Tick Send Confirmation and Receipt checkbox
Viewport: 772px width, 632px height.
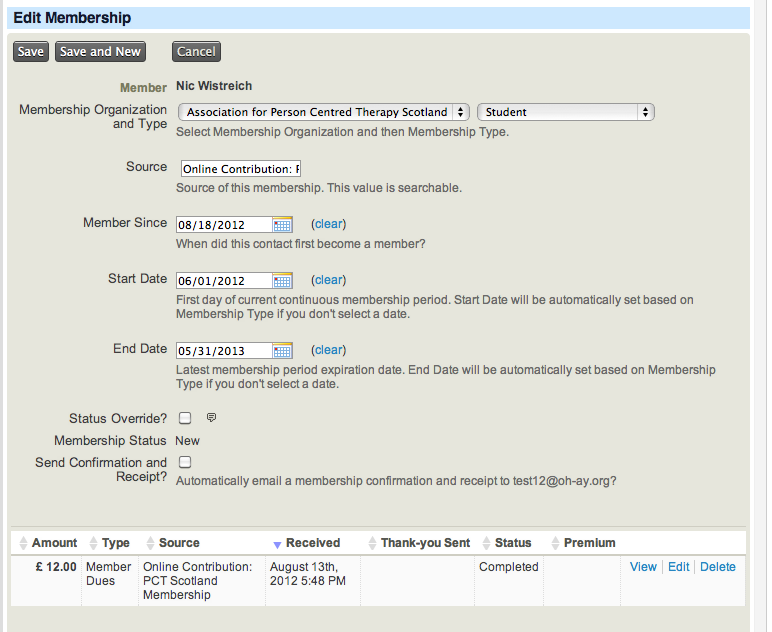click(x=185, y=462)
